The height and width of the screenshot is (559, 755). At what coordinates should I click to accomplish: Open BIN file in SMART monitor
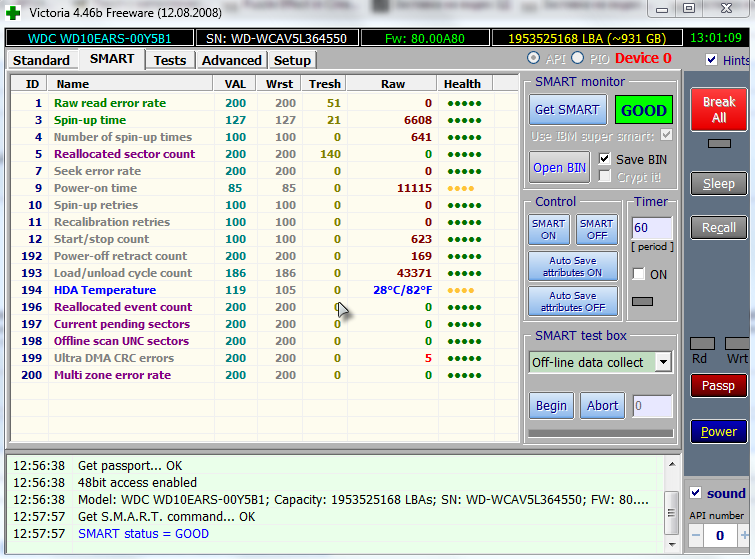coord(560,167)
